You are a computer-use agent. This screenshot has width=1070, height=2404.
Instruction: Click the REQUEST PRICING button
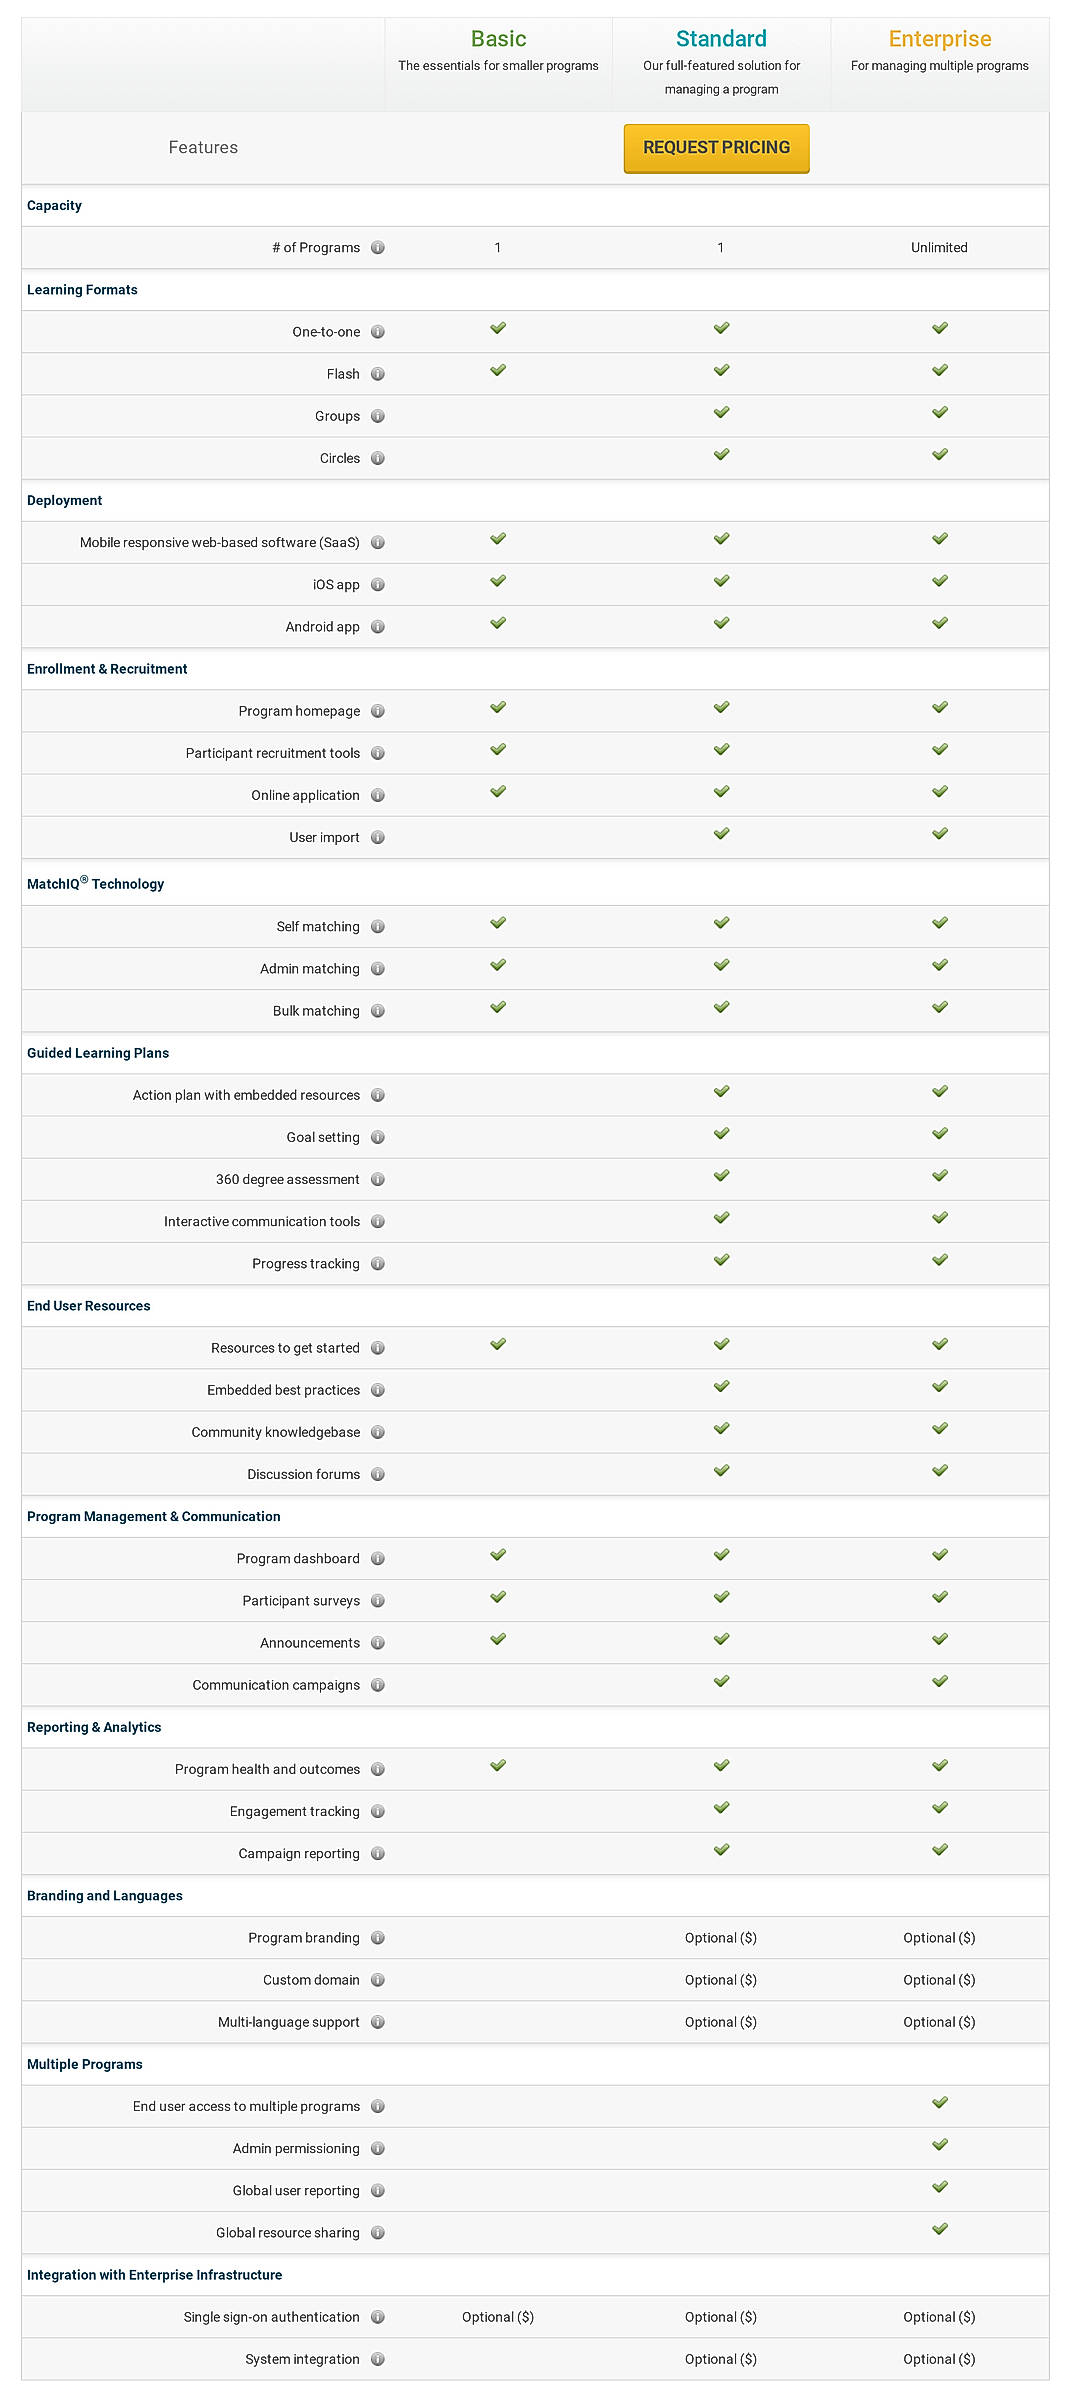pyautogui.click(x=716, y=147)
